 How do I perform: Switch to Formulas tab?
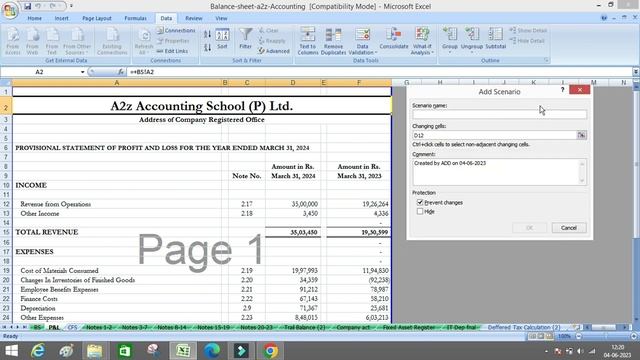pos(136,18)
